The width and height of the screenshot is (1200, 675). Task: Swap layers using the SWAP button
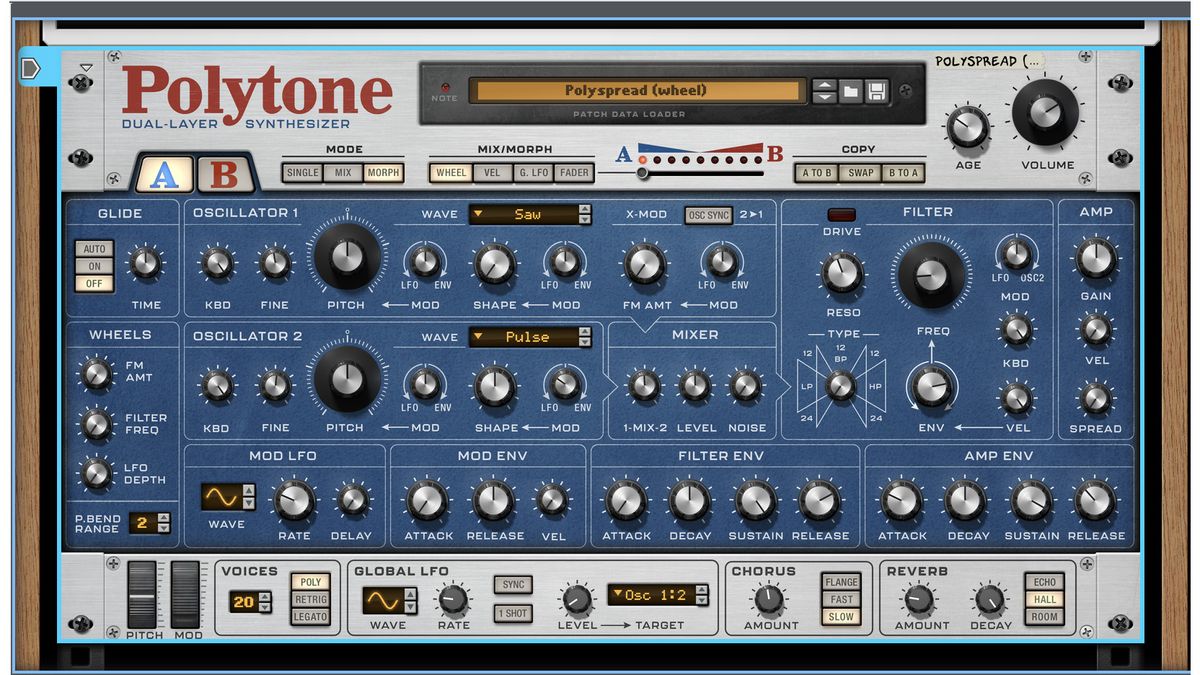860,172
